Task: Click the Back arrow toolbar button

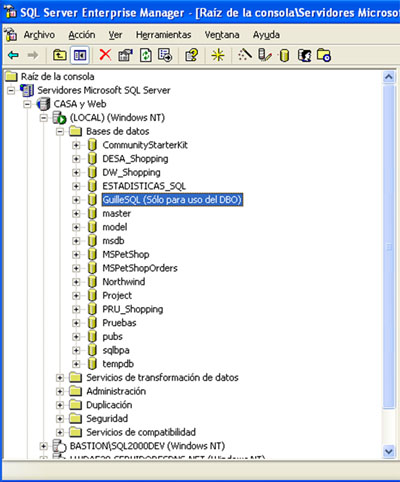Action: pyautogui.click(x=13, y=55)
